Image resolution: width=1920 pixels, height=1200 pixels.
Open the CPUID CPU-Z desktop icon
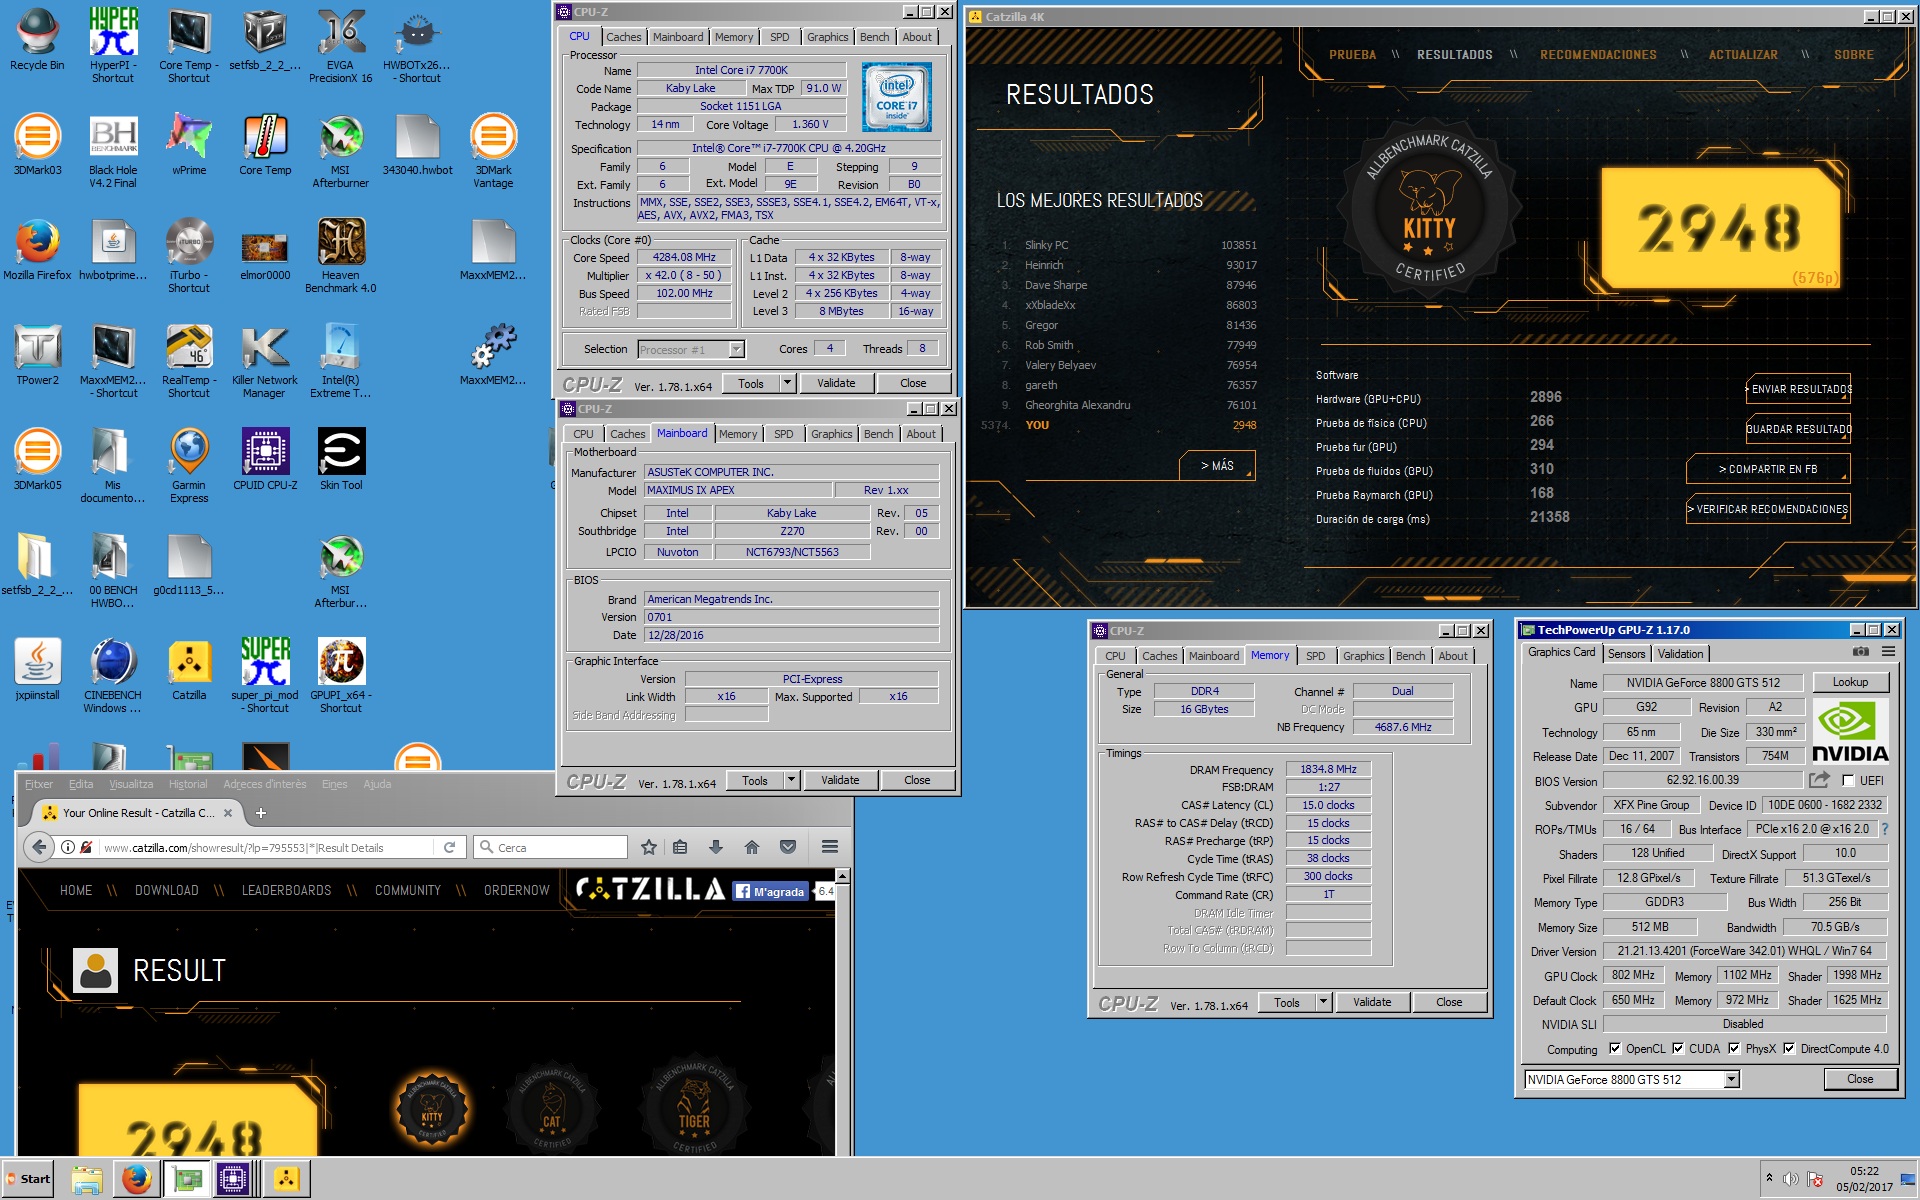point(265,460)
